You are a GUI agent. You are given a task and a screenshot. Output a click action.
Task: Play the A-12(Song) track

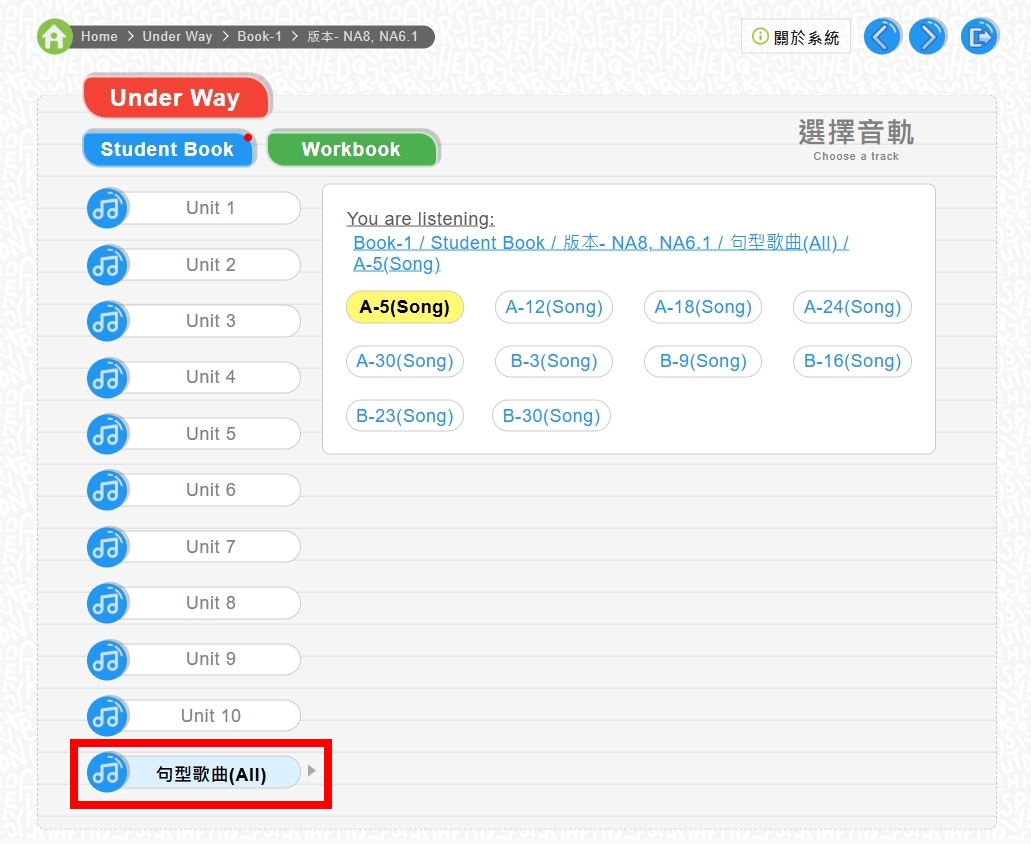click(554, 307)
